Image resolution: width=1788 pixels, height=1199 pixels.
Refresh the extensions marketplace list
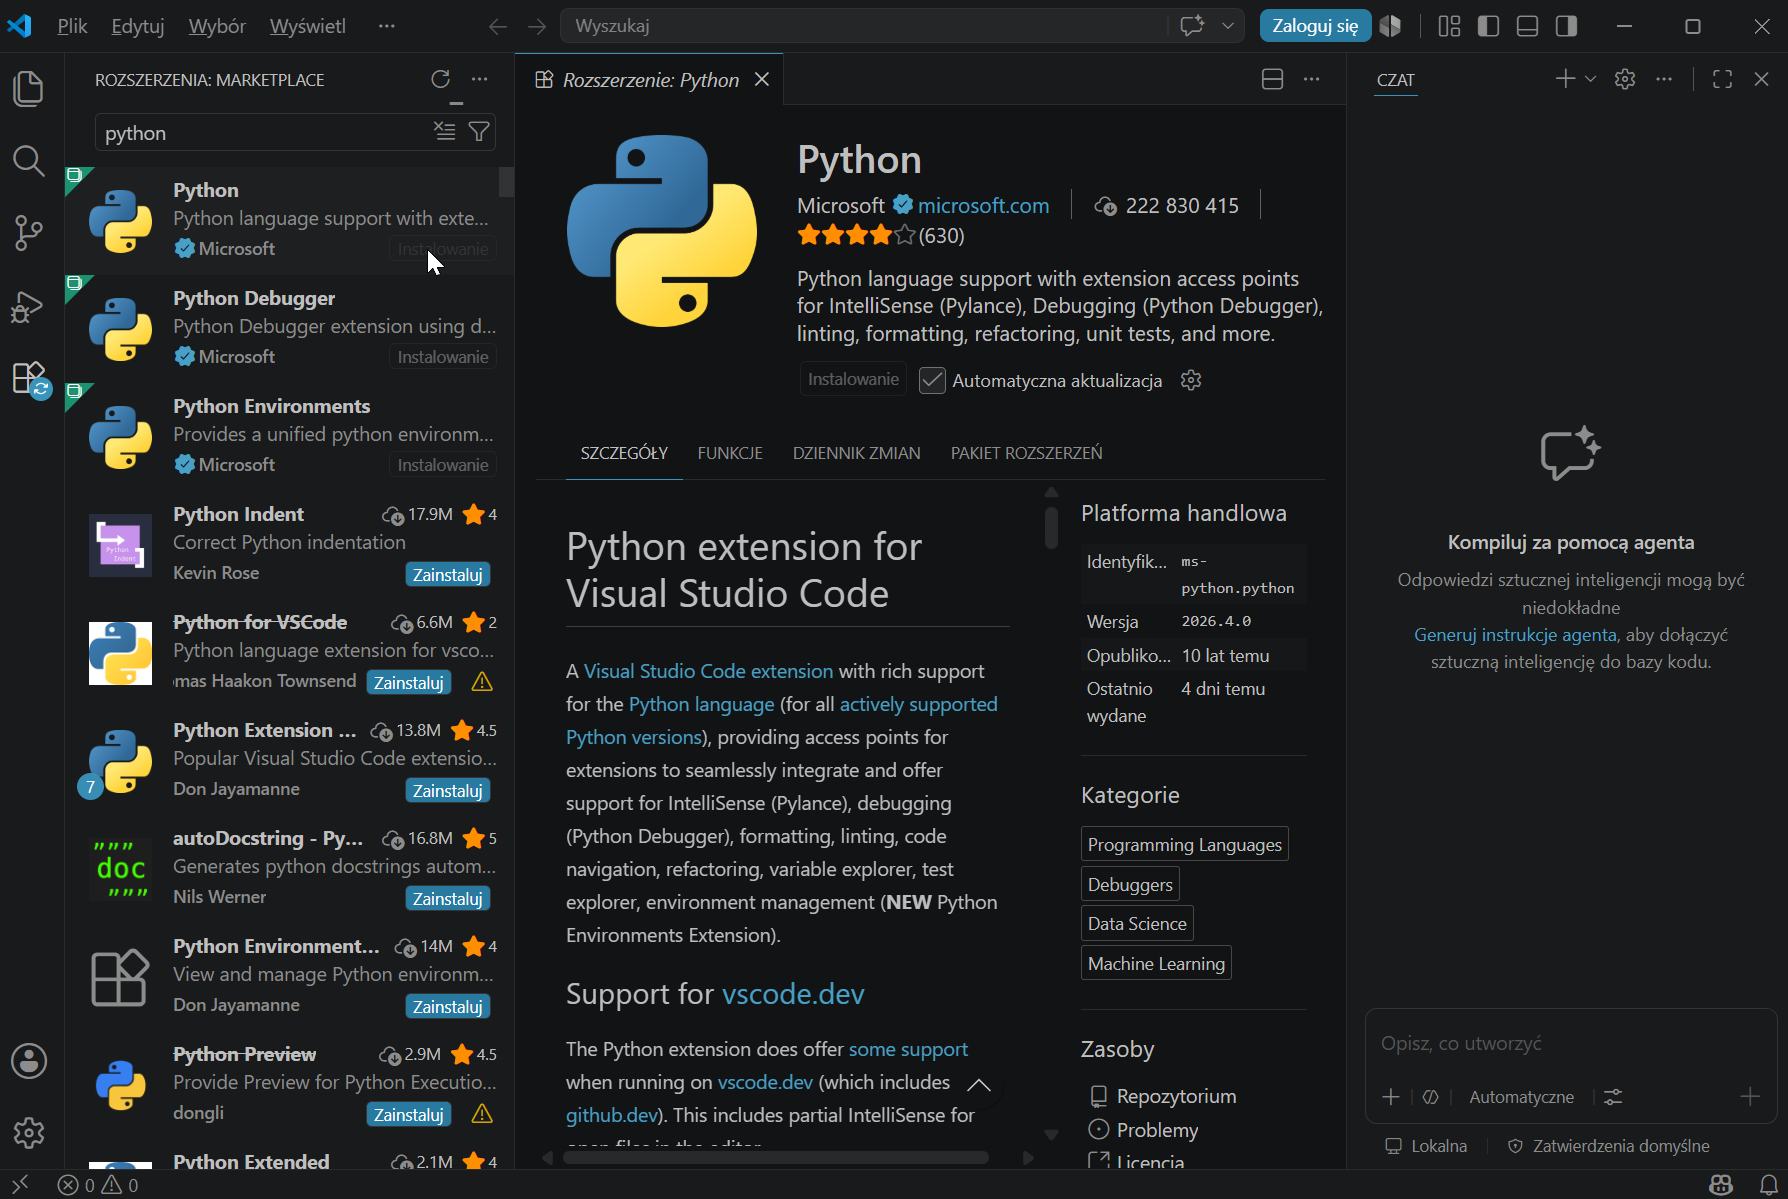[440, 79]
